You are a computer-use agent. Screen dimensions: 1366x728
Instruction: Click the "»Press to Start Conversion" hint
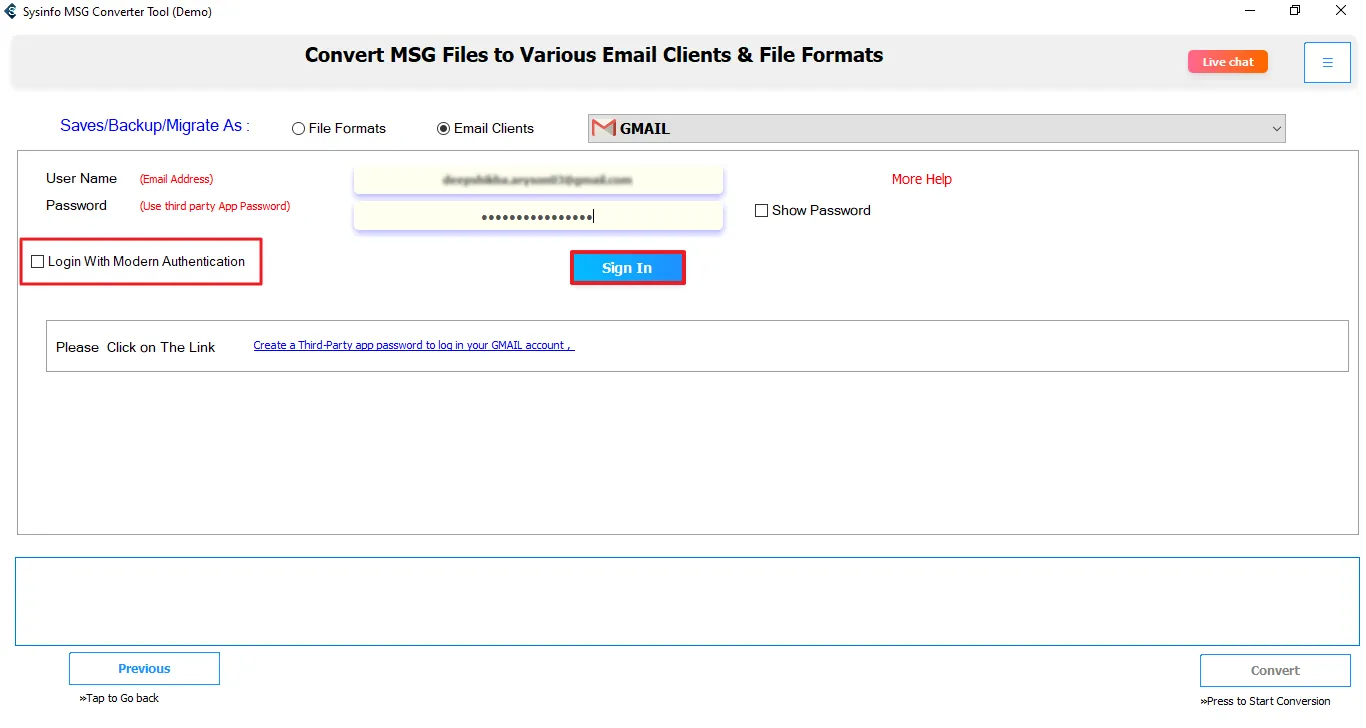pos(1265,701)
